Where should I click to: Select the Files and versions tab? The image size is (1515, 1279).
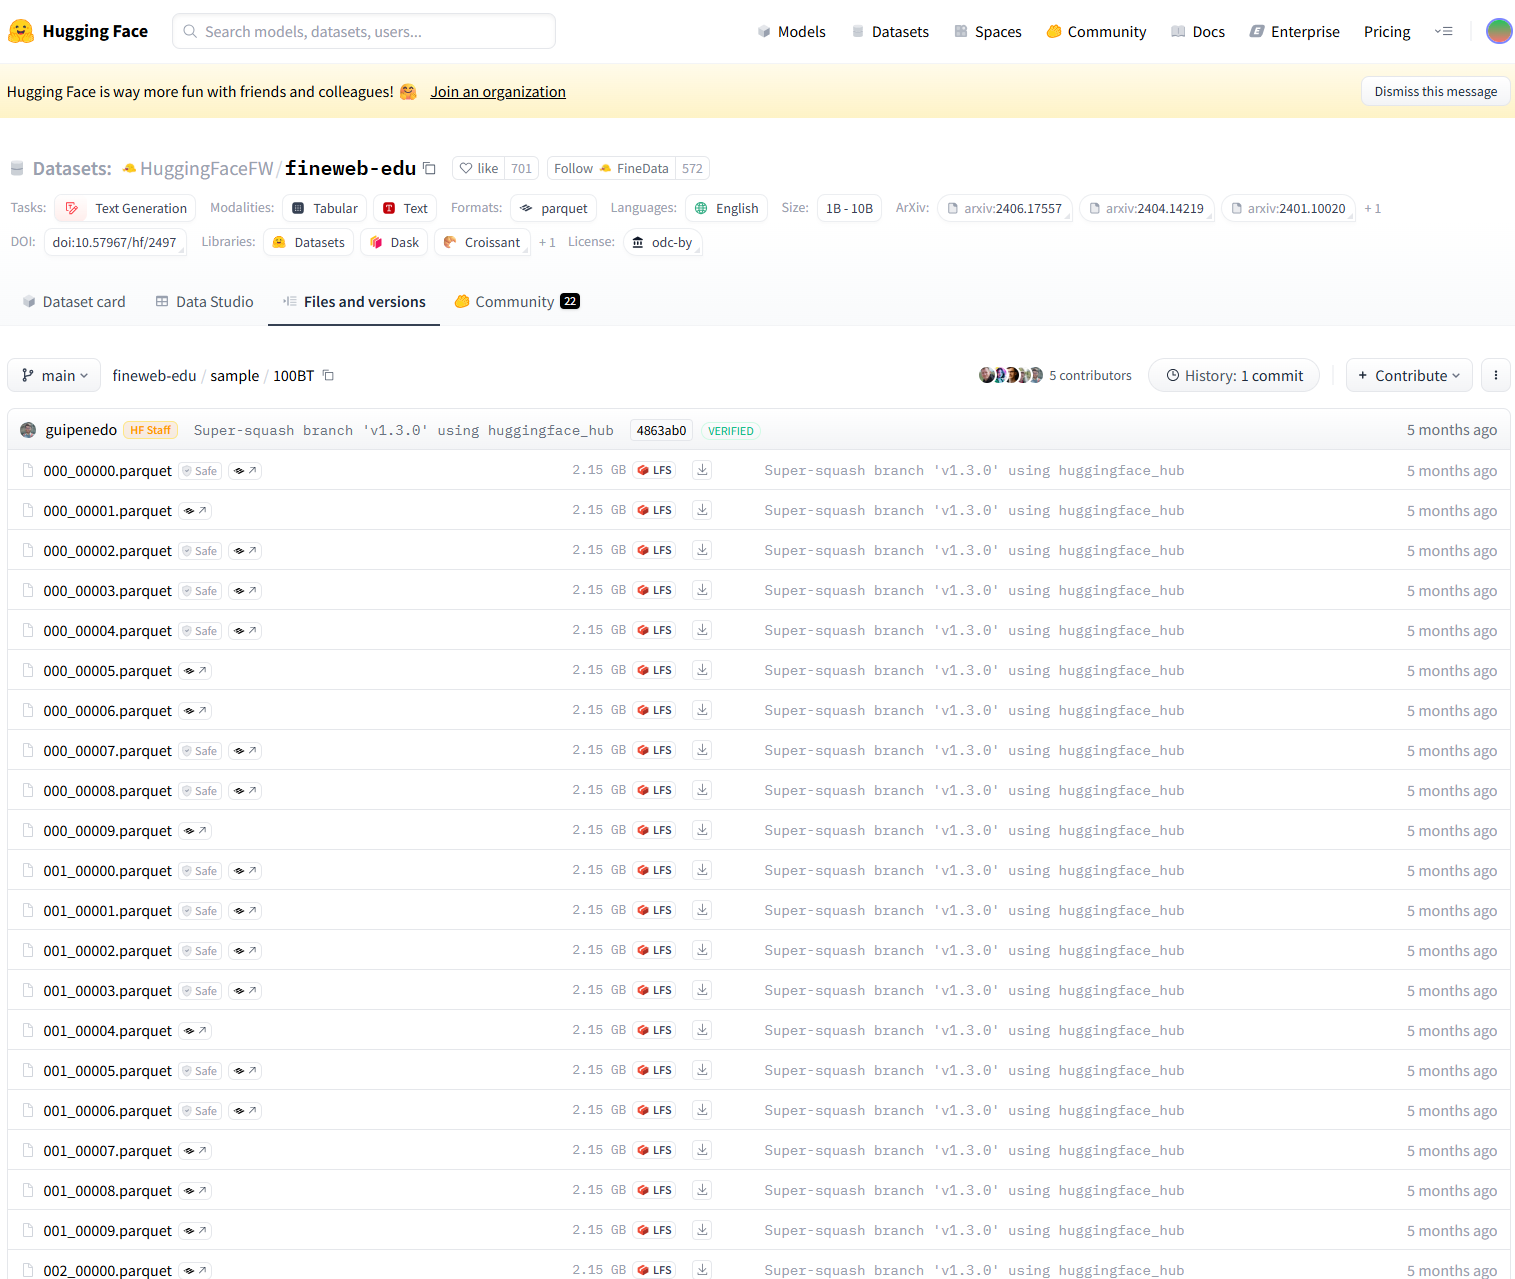[x=354, y=301]
